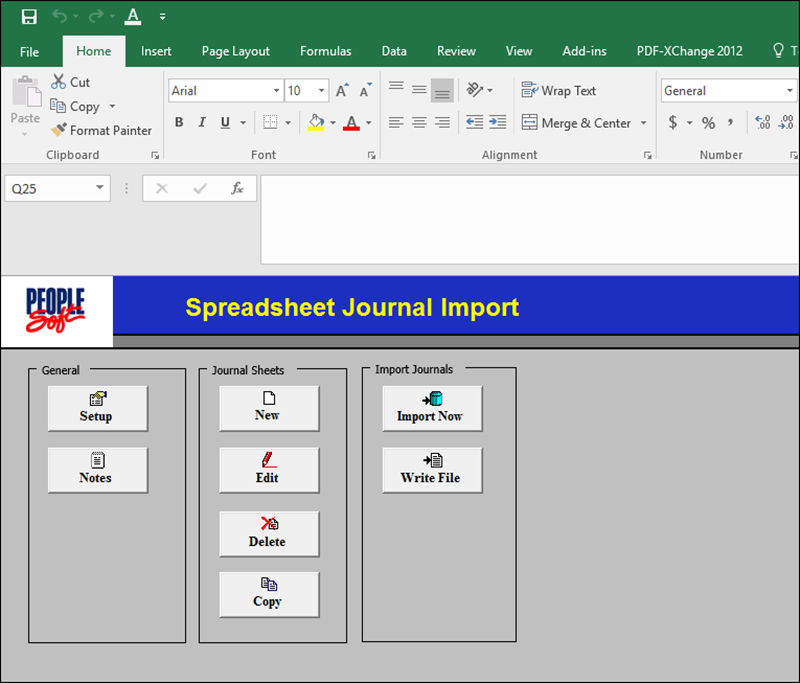Bottom align the cell contents
The width and height of the screenshot is (800, 683).
442,90
